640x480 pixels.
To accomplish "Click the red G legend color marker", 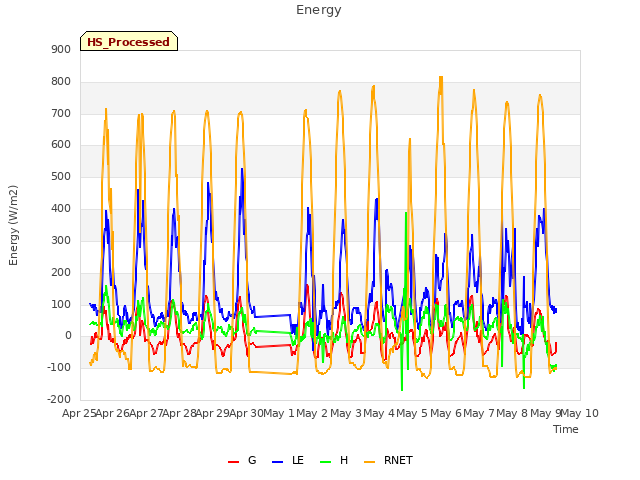I will [233, 462].
